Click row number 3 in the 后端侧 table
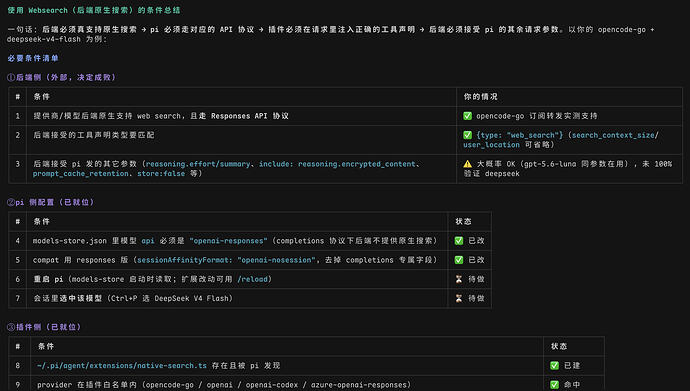The height and width of the screenshot is (391, 690). (x=18, y=164)
